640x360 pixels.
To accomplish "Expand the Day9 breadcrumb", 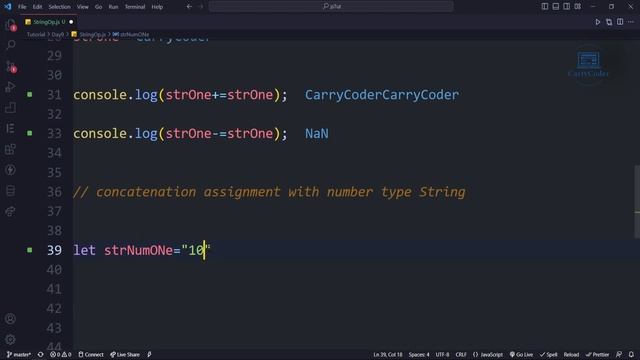I will (x=58, y=35).
